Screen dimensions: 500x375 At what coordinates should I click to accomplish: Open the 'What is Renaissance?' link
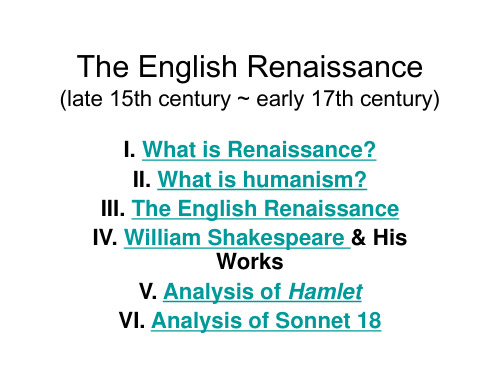tap(259, 149)
